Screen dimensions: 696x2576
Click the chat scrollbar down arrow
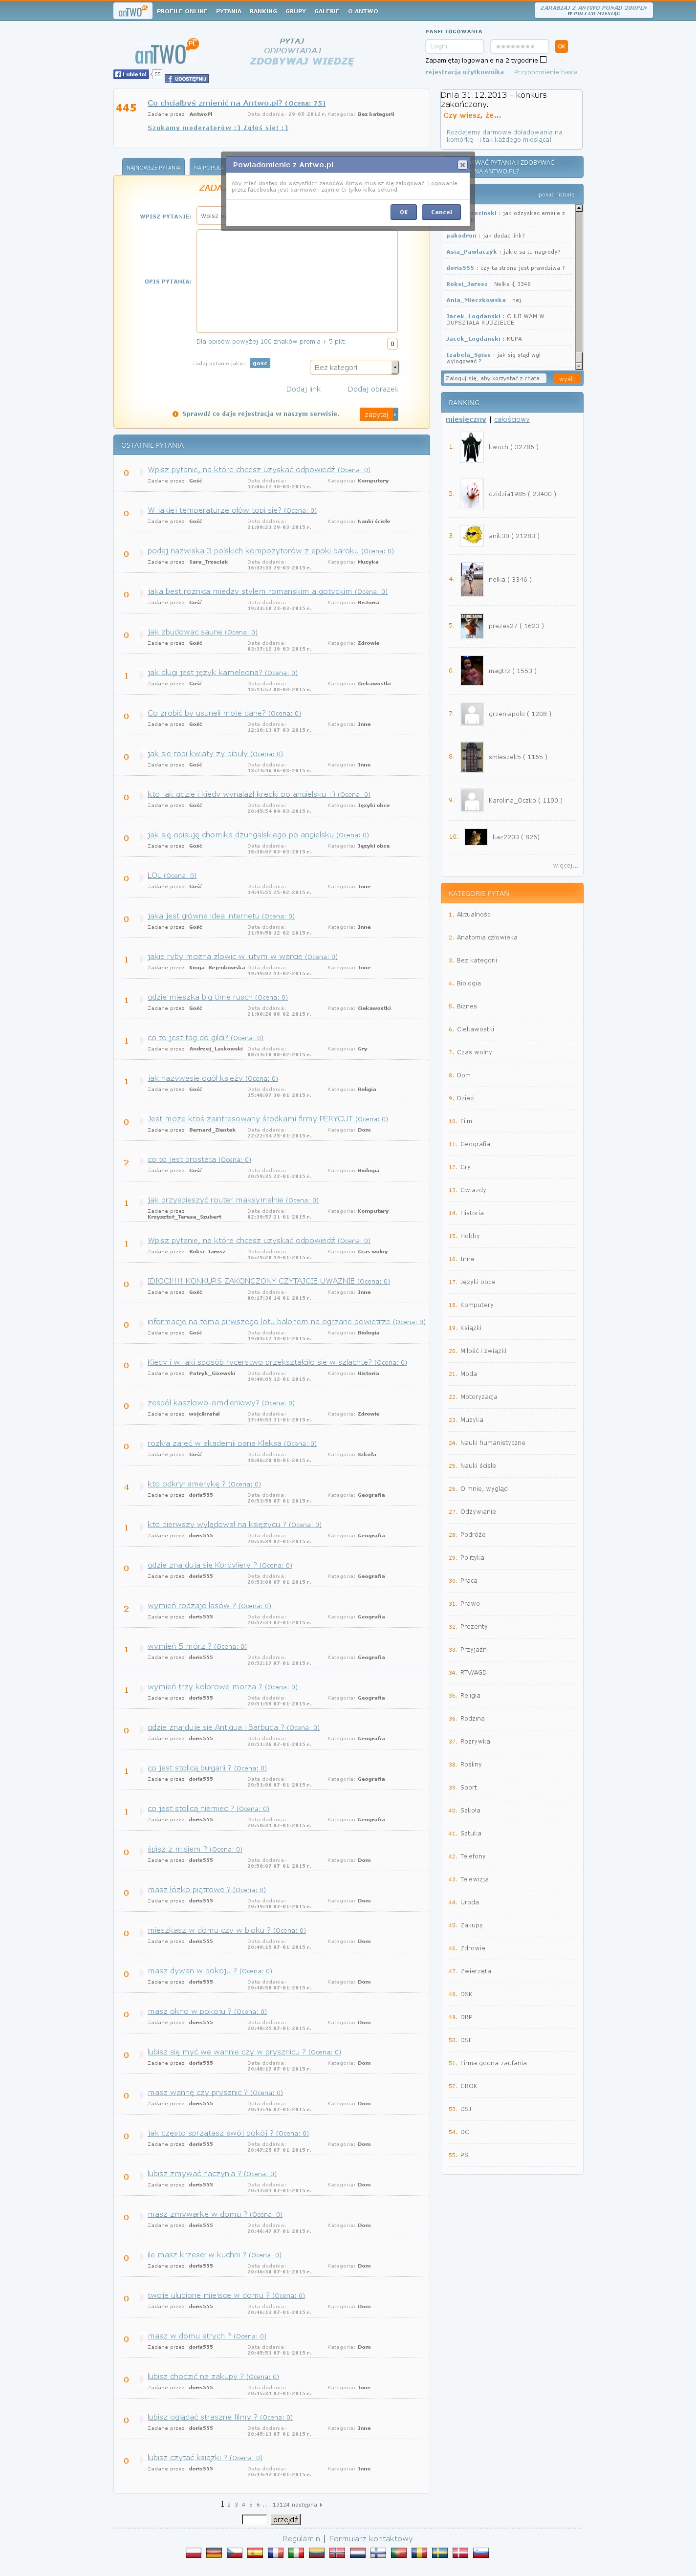click(x=579, y=366)
